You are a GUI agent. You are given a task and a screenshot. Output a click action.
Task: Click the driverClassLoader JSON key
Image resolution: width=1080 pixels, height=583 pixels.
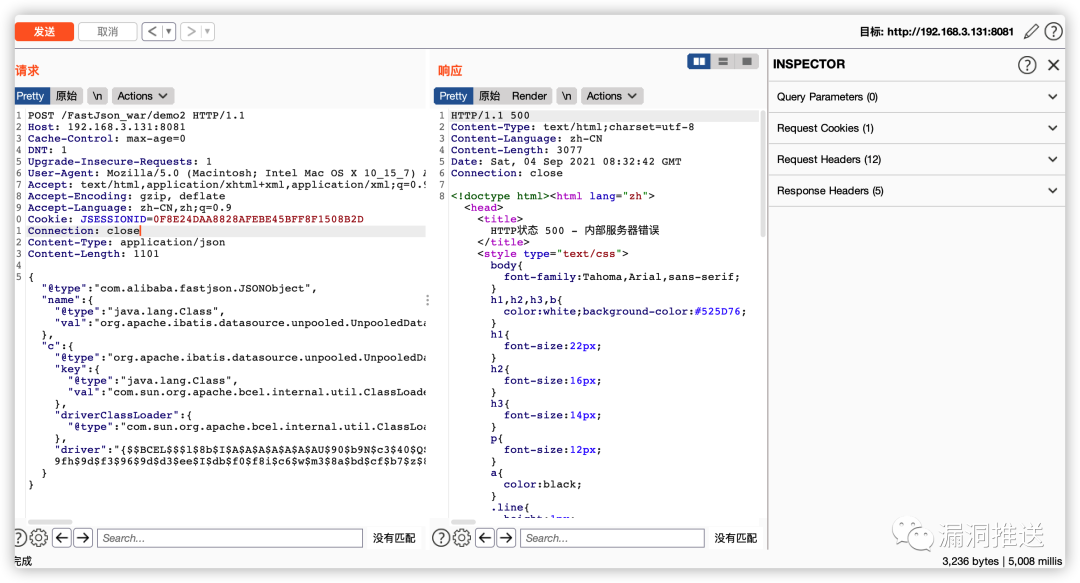pos(120,415)
